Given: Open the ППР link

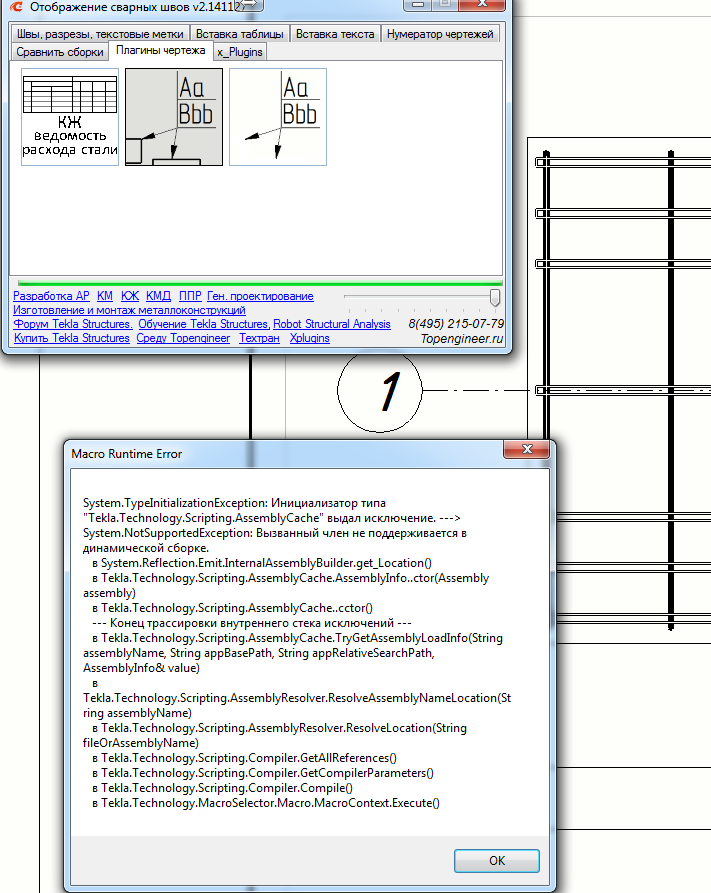Looking at the screenshot, I should [190, 296].
